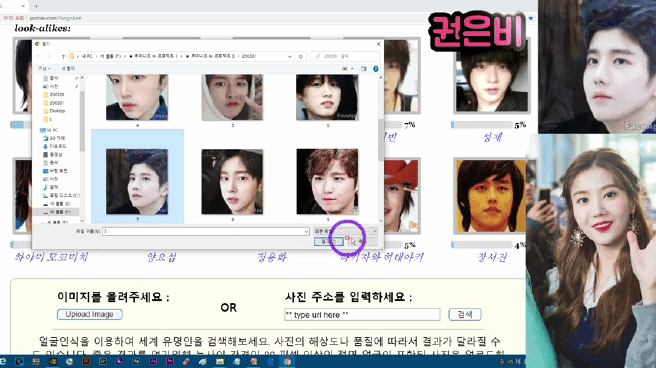Screen dimensions: 656x368
Task: Open the 장서진 look-alike link
Action: (x=492, y=257)
